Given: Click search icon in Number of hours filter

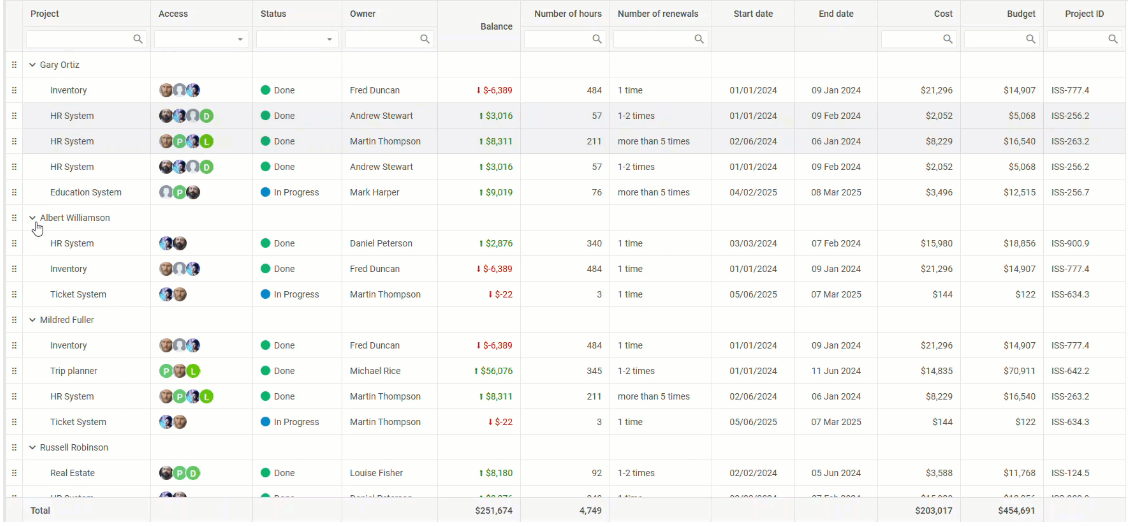Looking at the screenshot, I should tap(597, 40).
